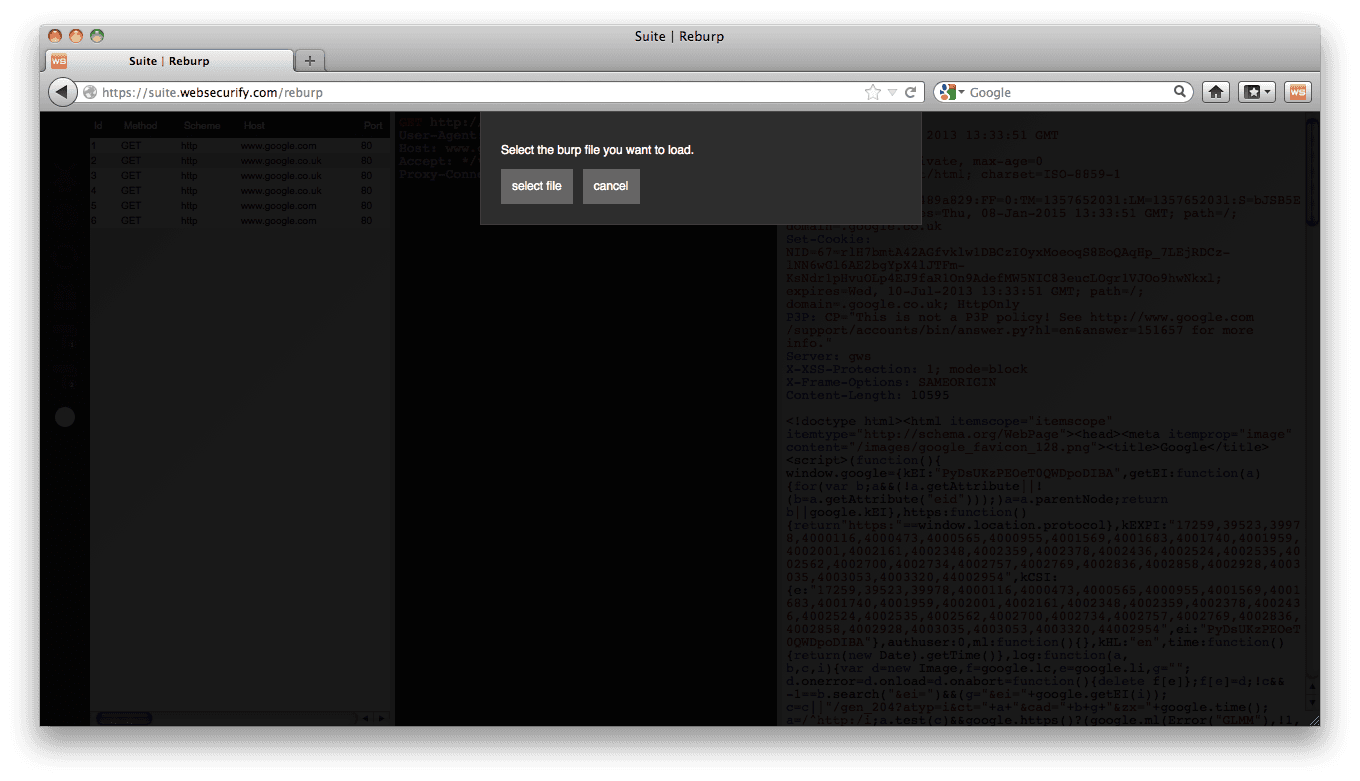1360x781 pixels.
Task: Open the URL history dropdown arrow
Action: coord(893,92)
